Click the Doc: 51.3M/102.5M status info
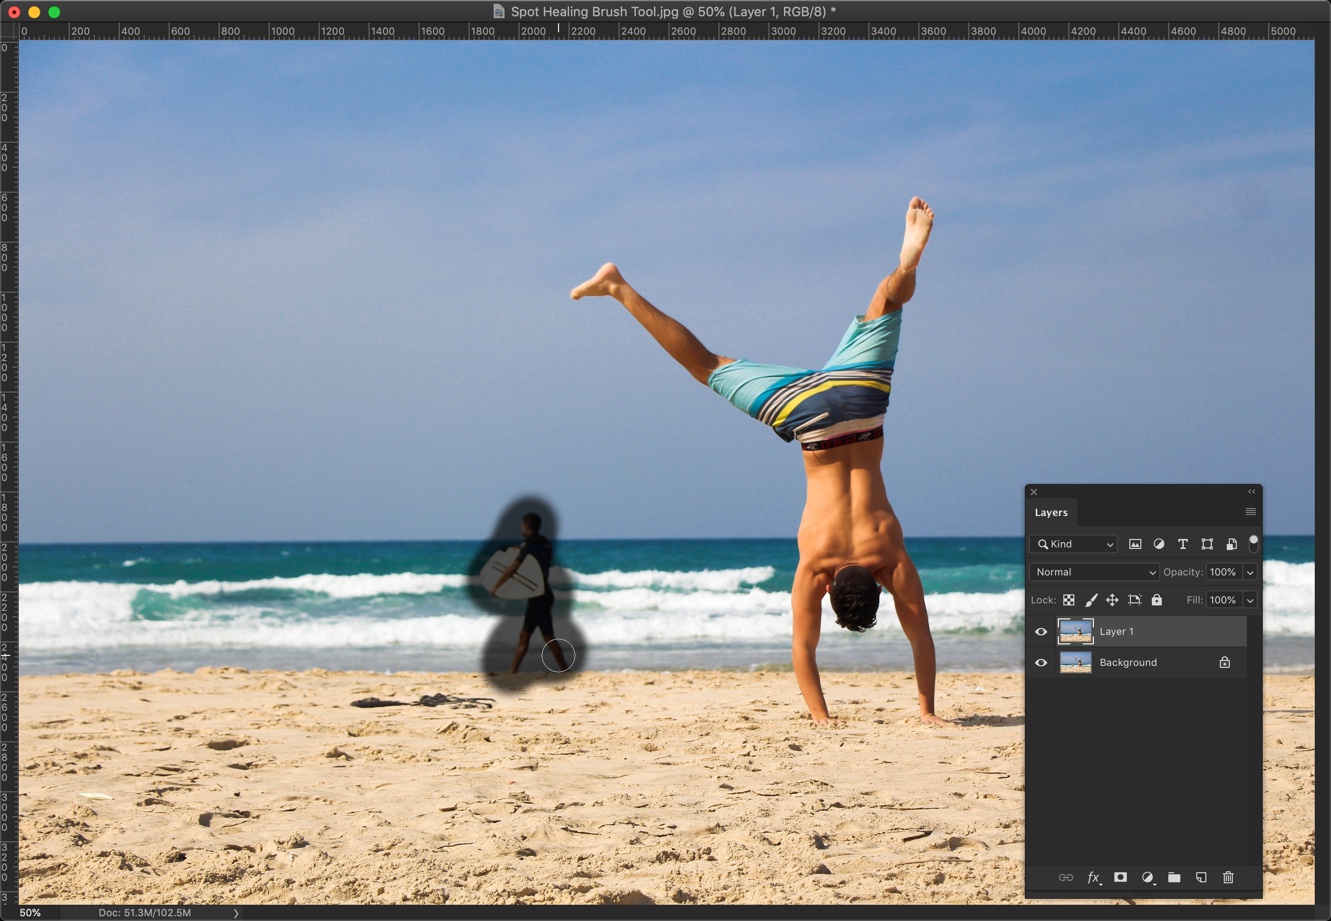Screen dimensions: 1331x921 click(144, 913)
